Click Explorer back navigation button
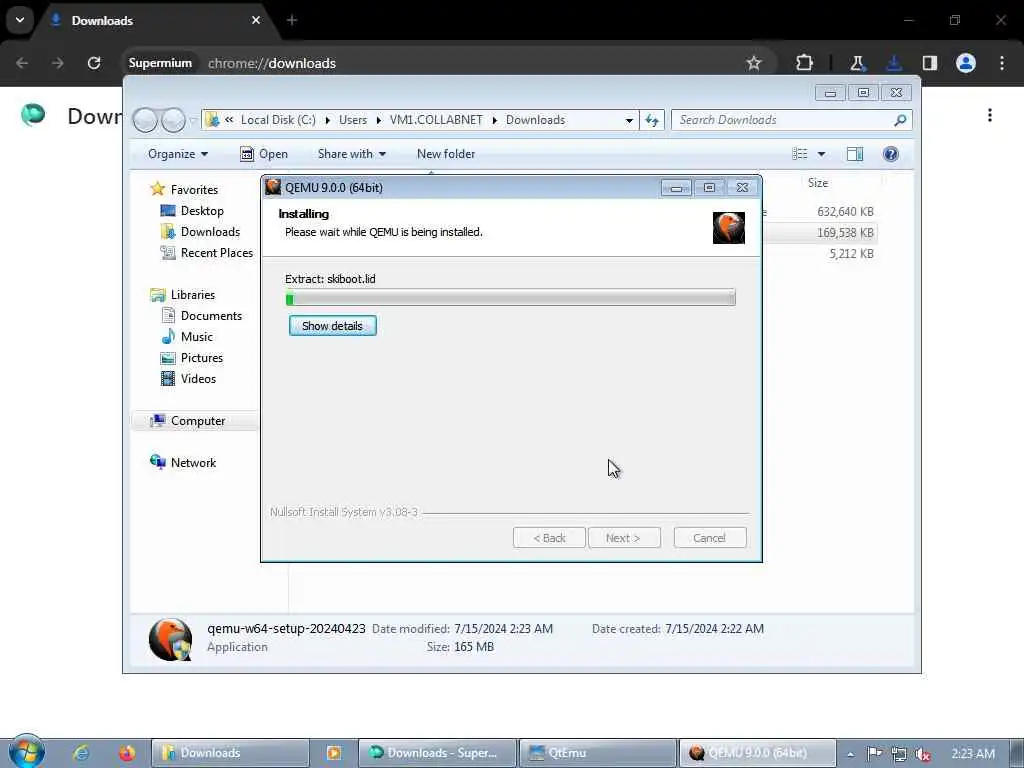The height and width of the screenshot is (768, 1024). click(146, 120)
